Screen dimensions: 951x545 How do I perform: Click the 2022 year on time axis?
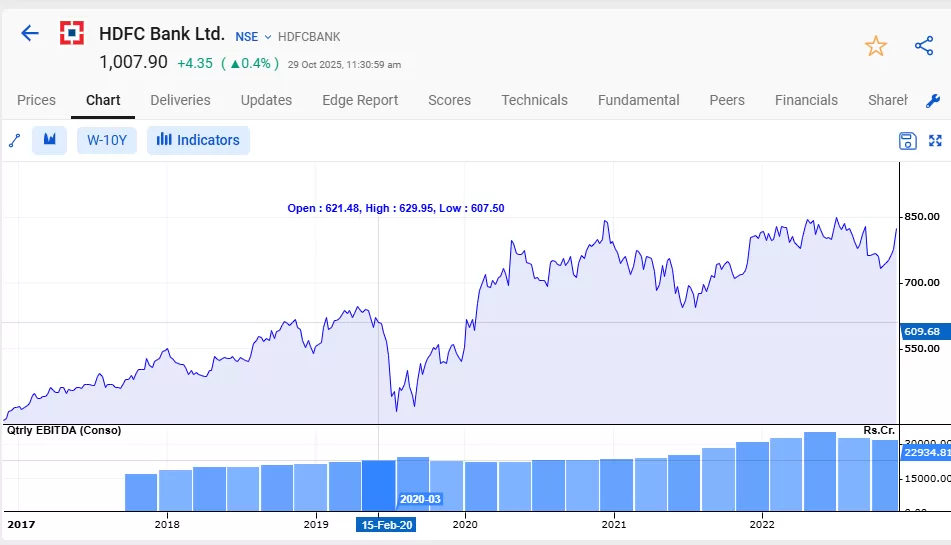tap(762, 524)
